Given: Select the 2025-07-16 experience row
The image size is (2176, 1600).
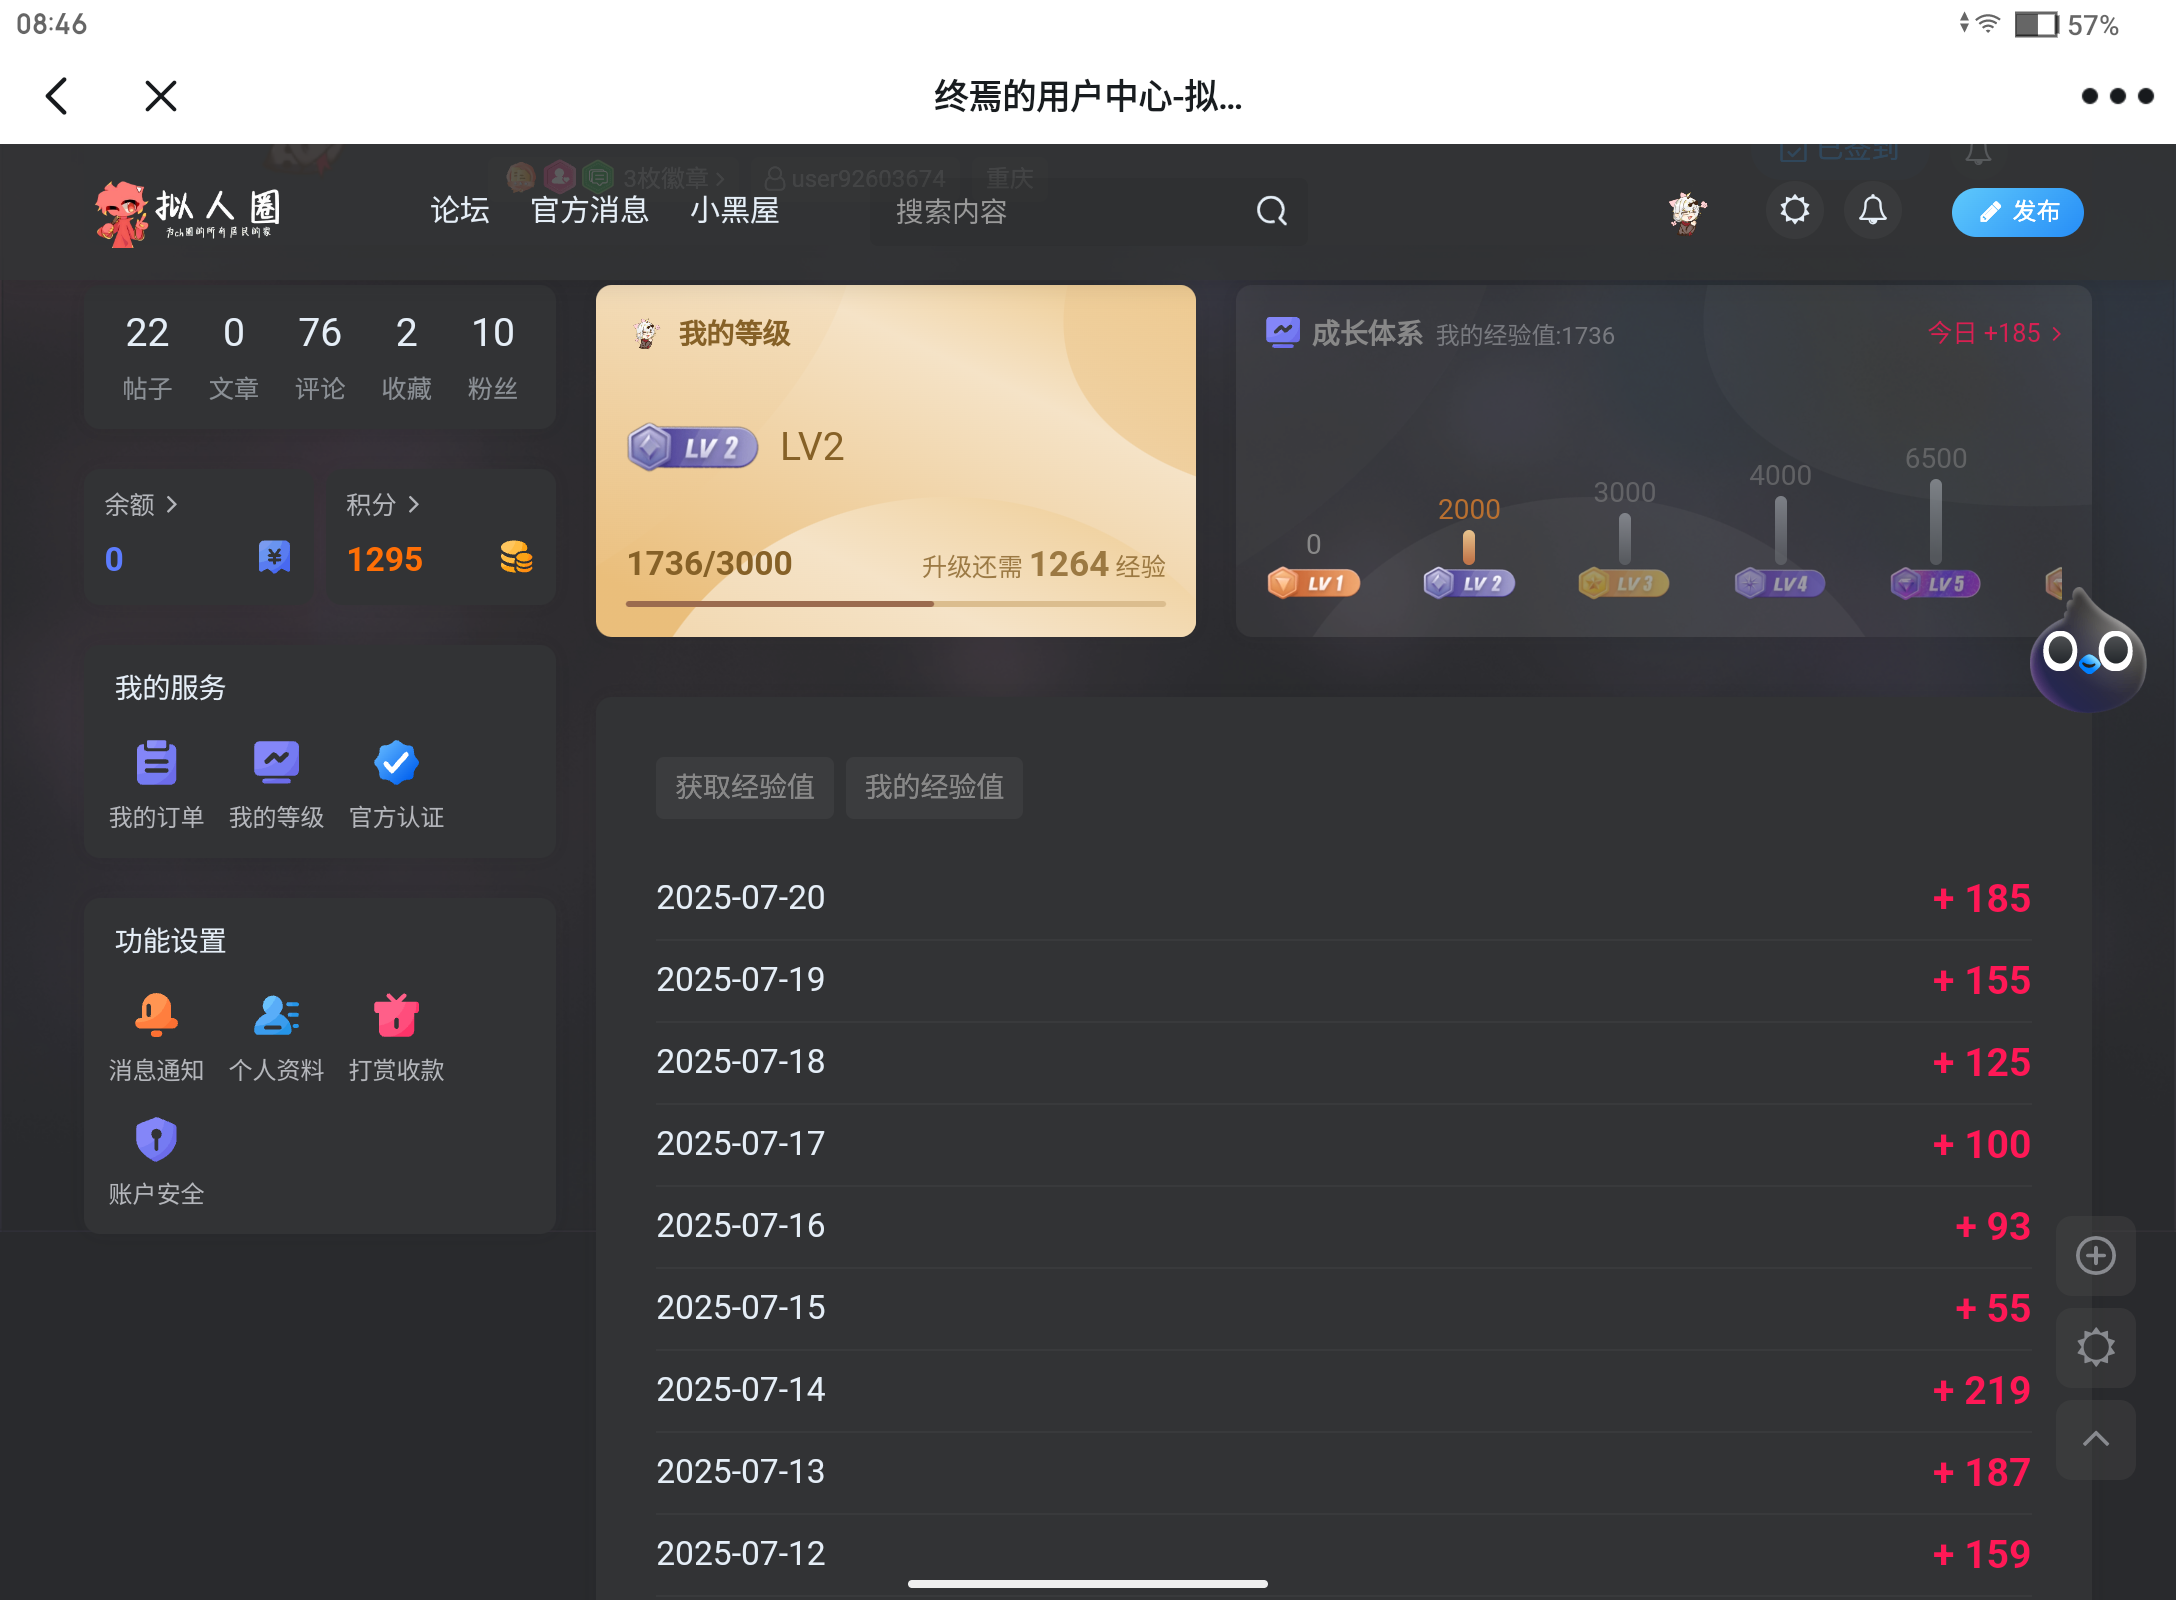Looking at the screenshot, I should (x=1343, y=1226).
